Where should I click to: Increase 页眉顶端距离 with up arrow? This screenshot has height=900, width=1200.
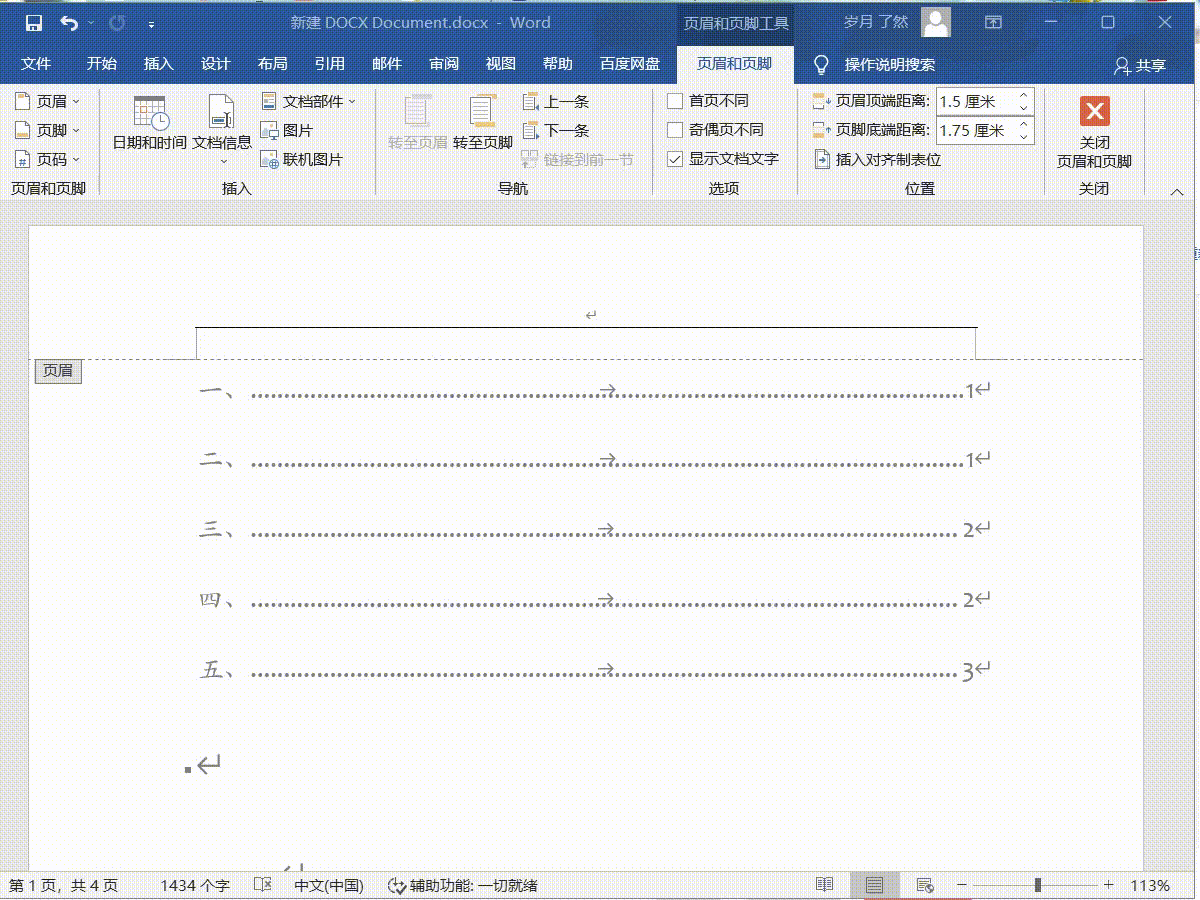pos(1023,96)
